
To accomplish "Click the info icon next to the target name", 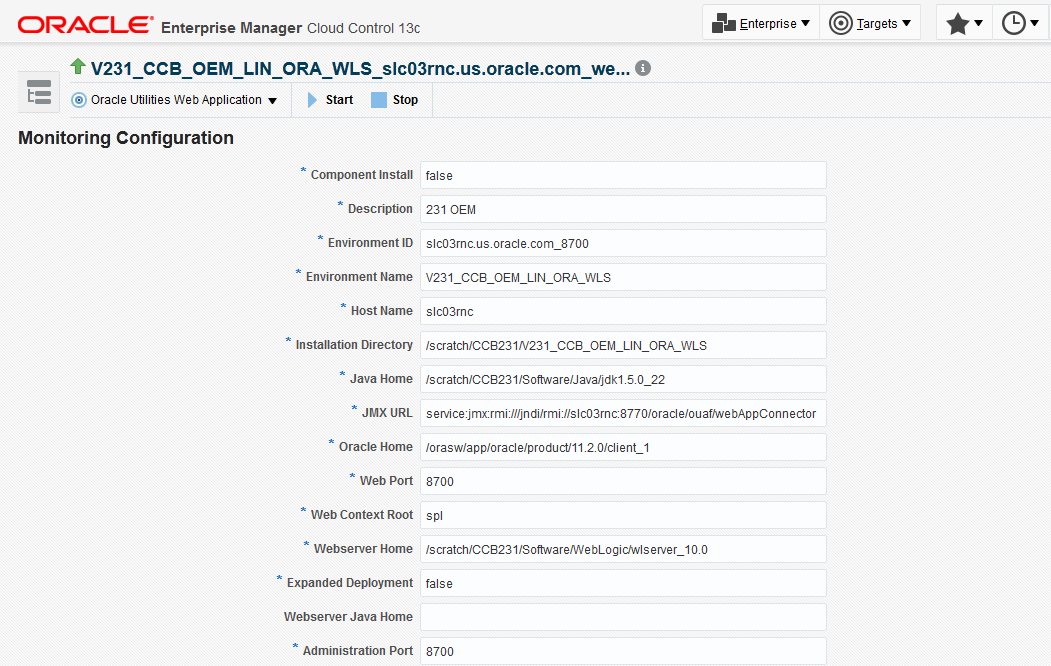I will click(x=643, y=69).
